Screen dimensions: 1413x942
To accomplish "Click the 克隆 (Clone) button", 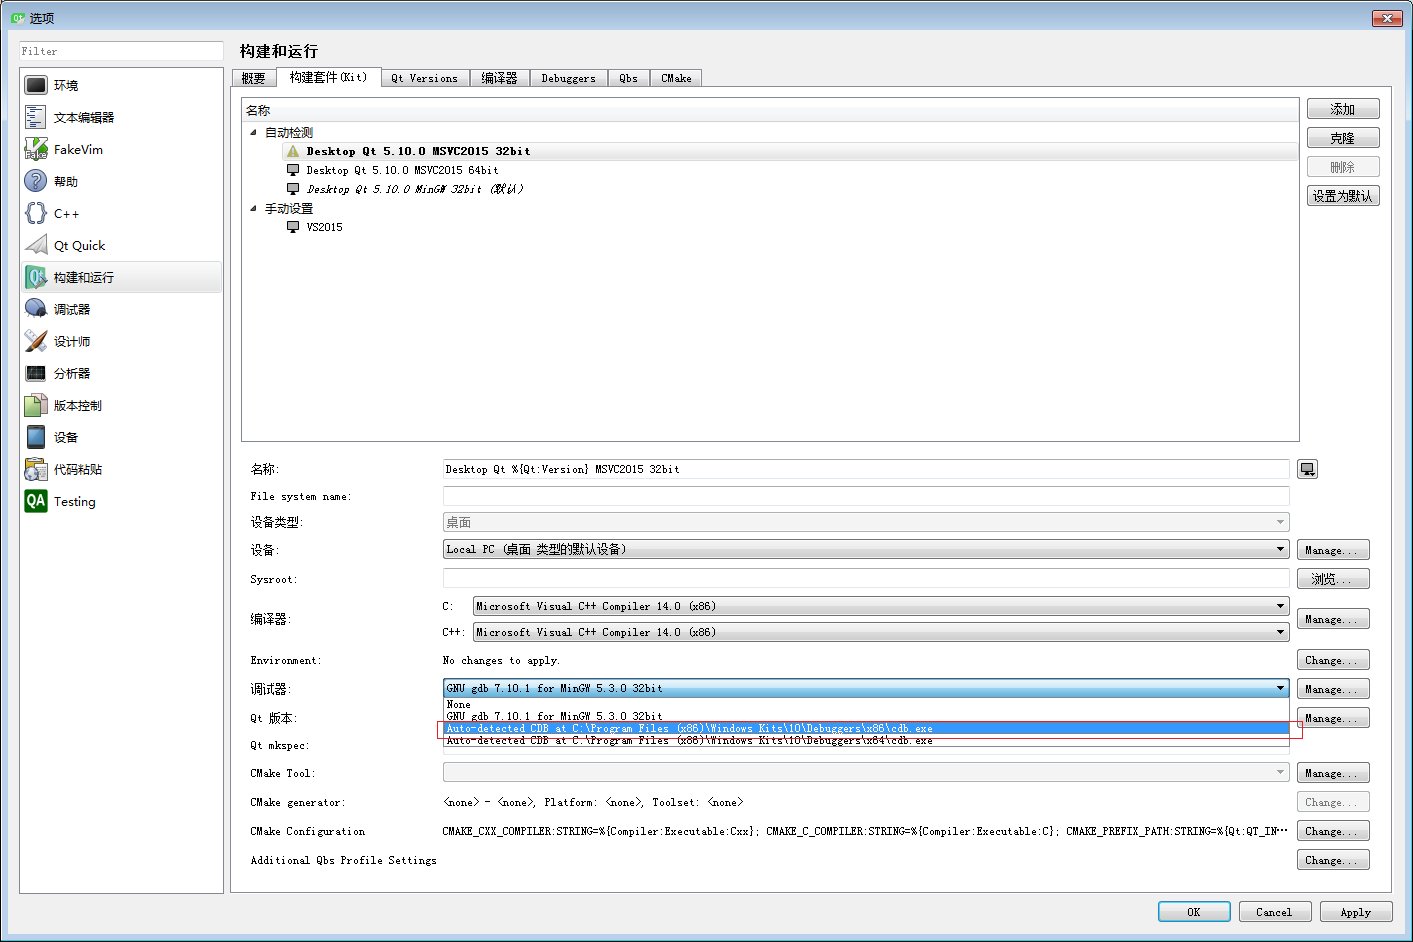I will [x=1342, y=137].
